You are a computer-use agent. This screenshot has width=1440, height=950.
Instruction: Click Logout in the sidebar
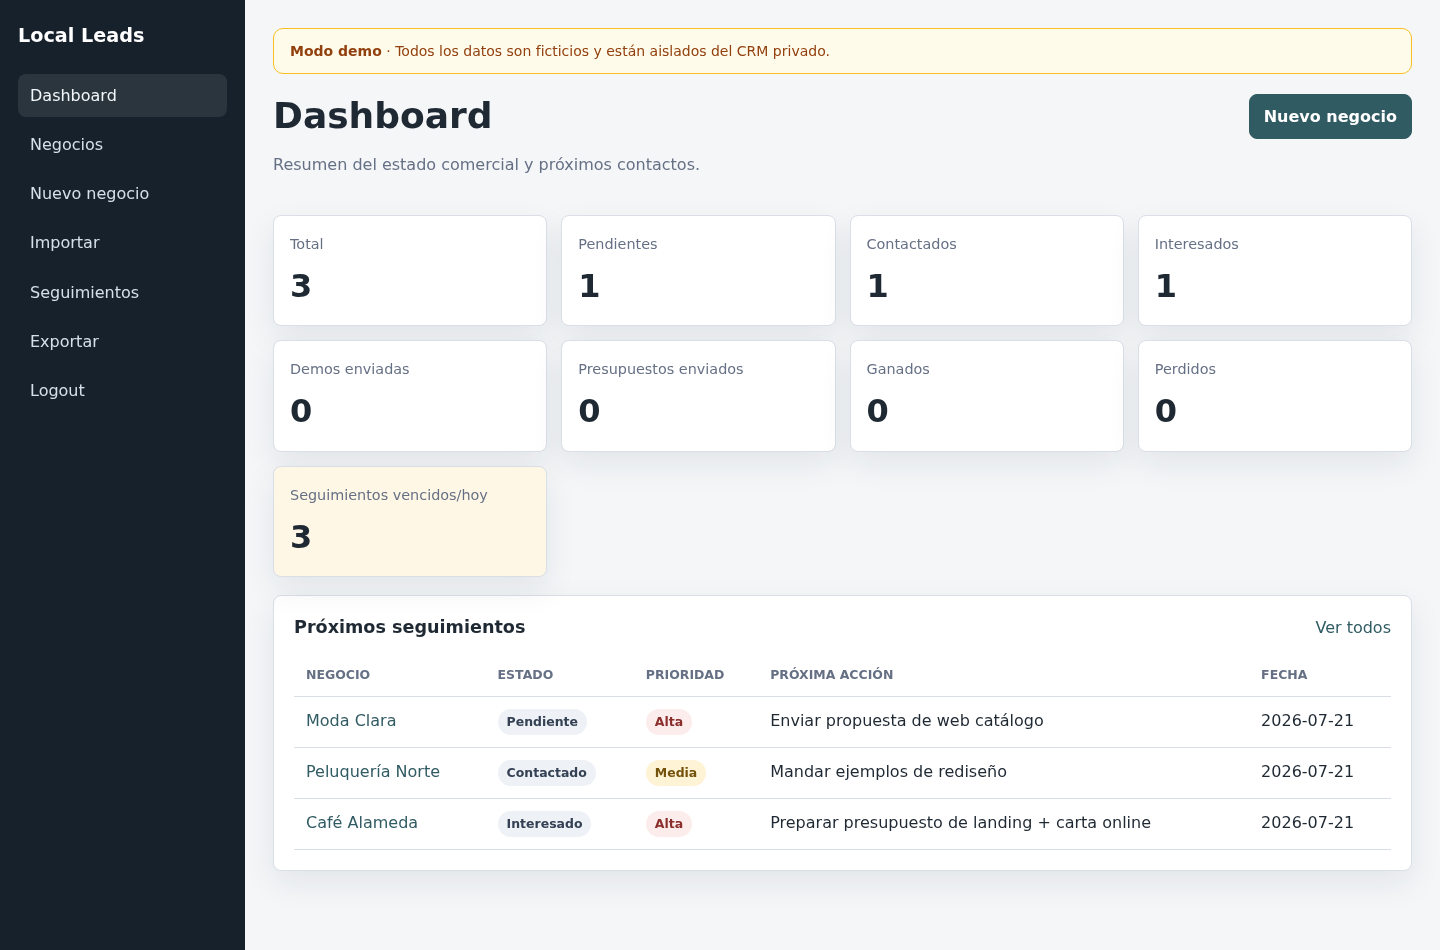pyautogui.click(x=122, y=390)
